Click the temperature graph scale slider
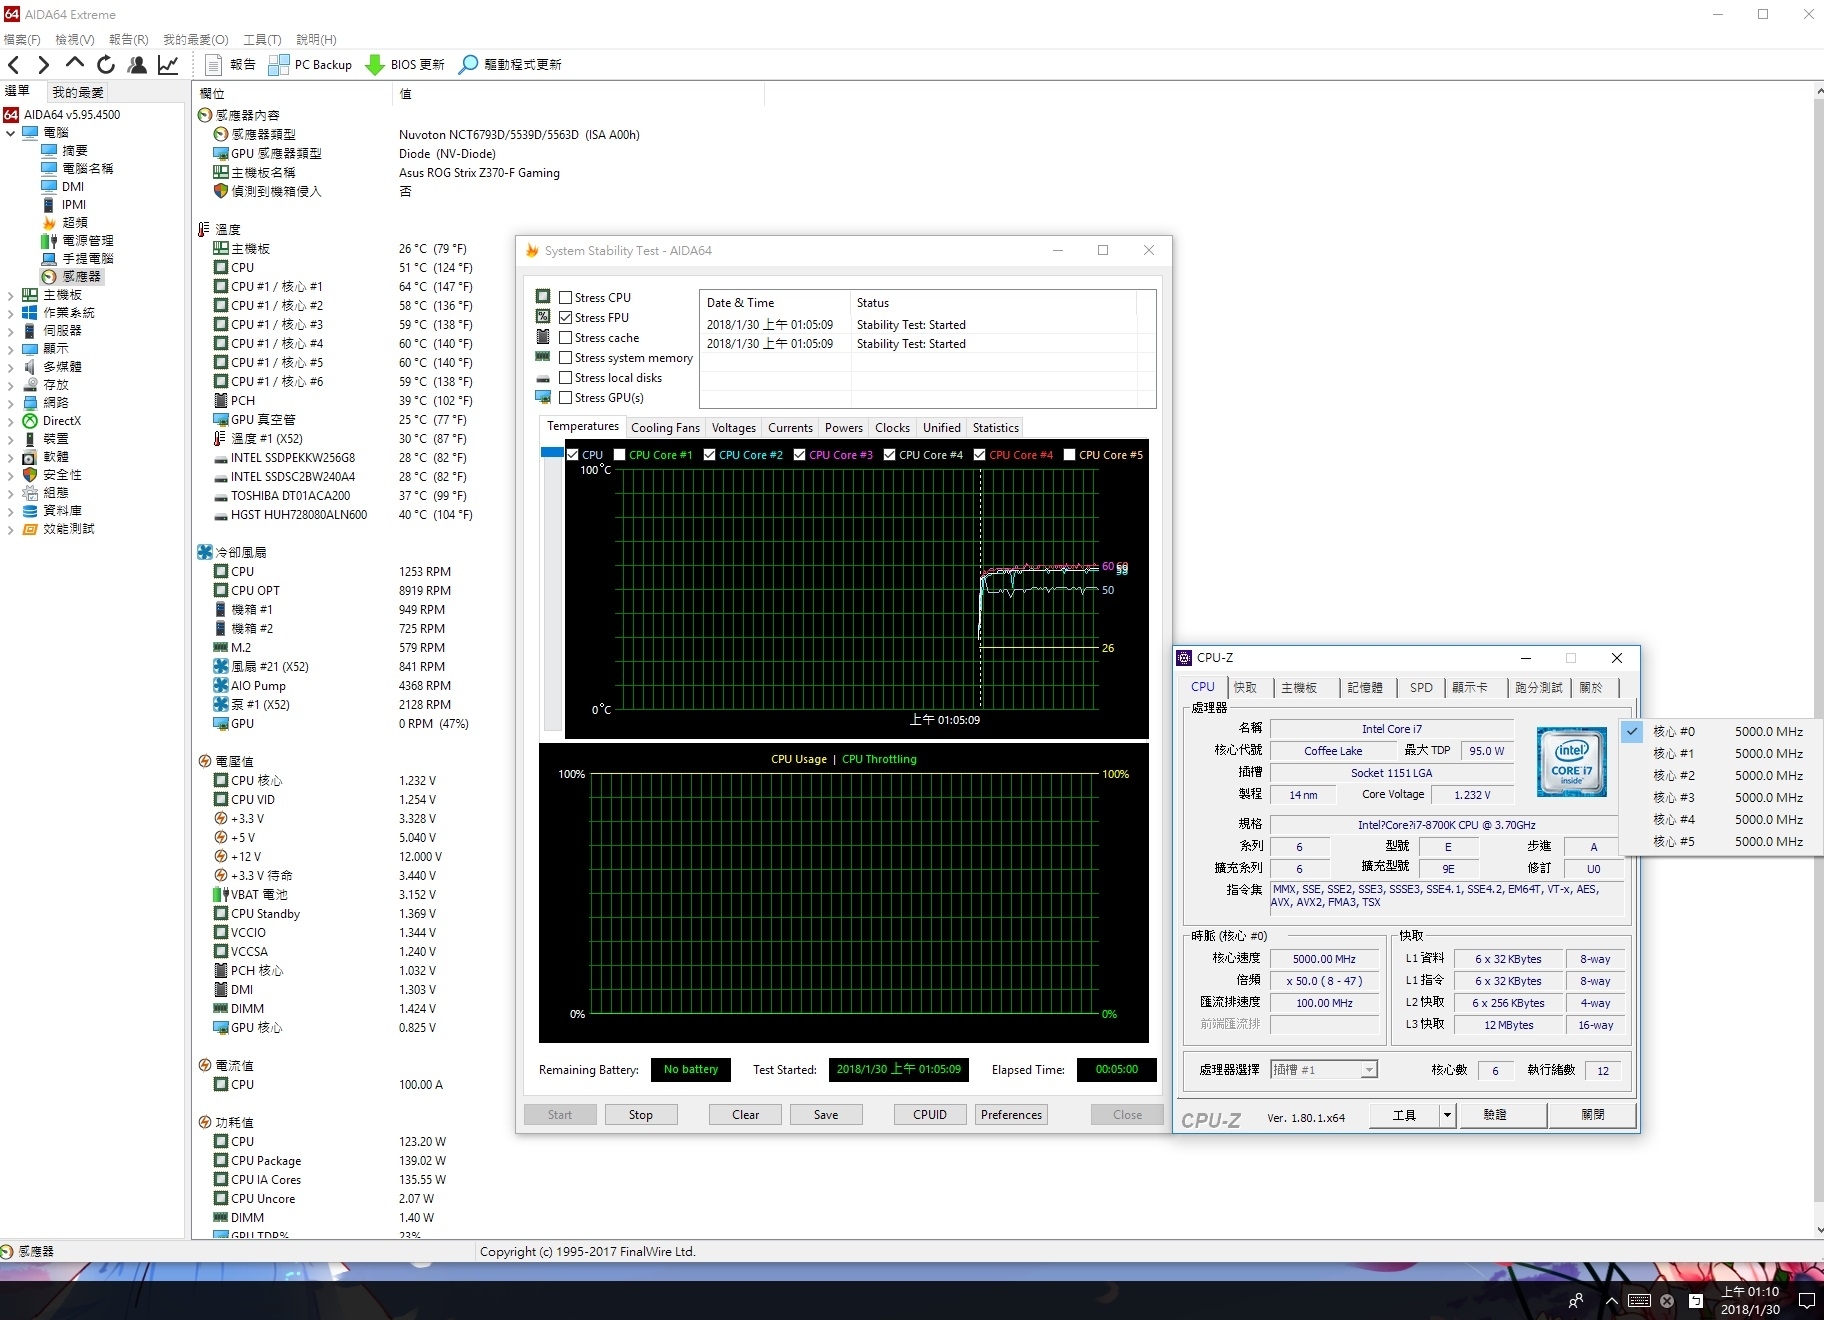The image size is (1824, 1320). tap(551, 453)
